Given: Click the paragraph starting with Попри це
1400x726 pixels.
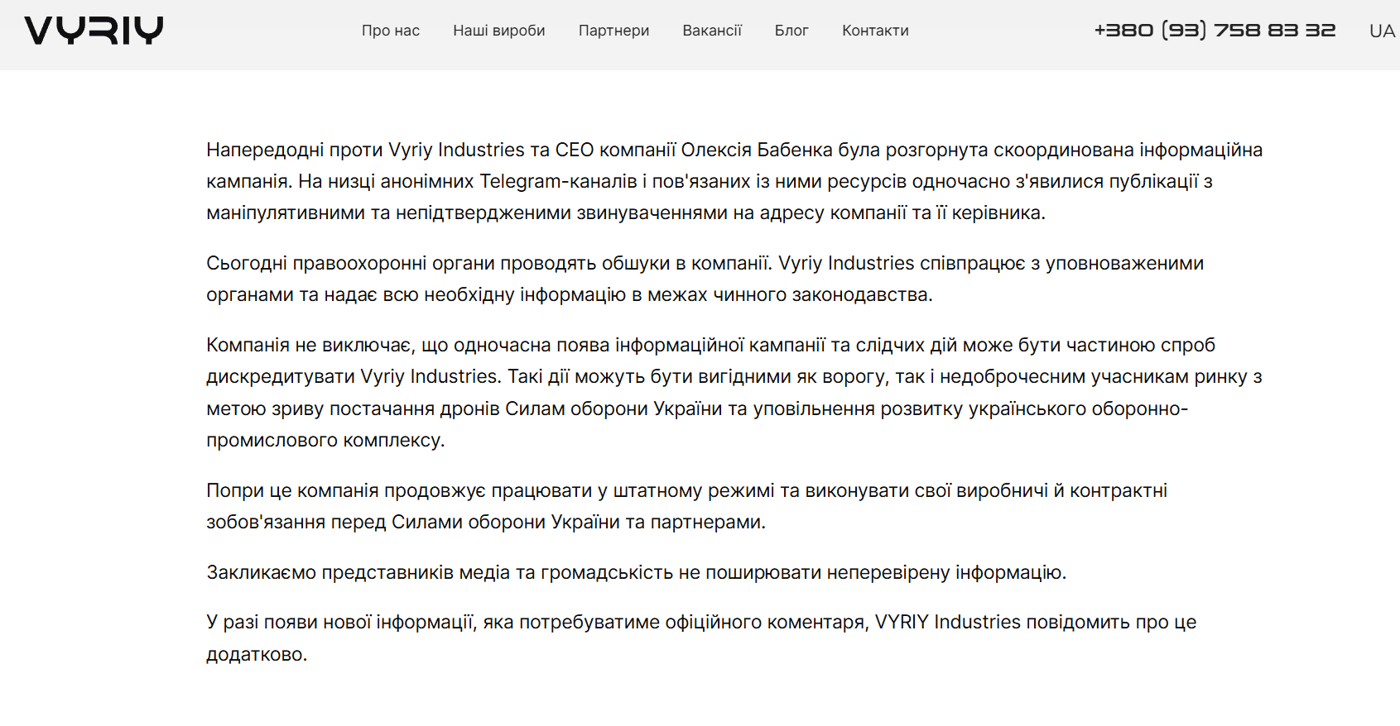Looking at the screenshot, I should pos(687,506).
